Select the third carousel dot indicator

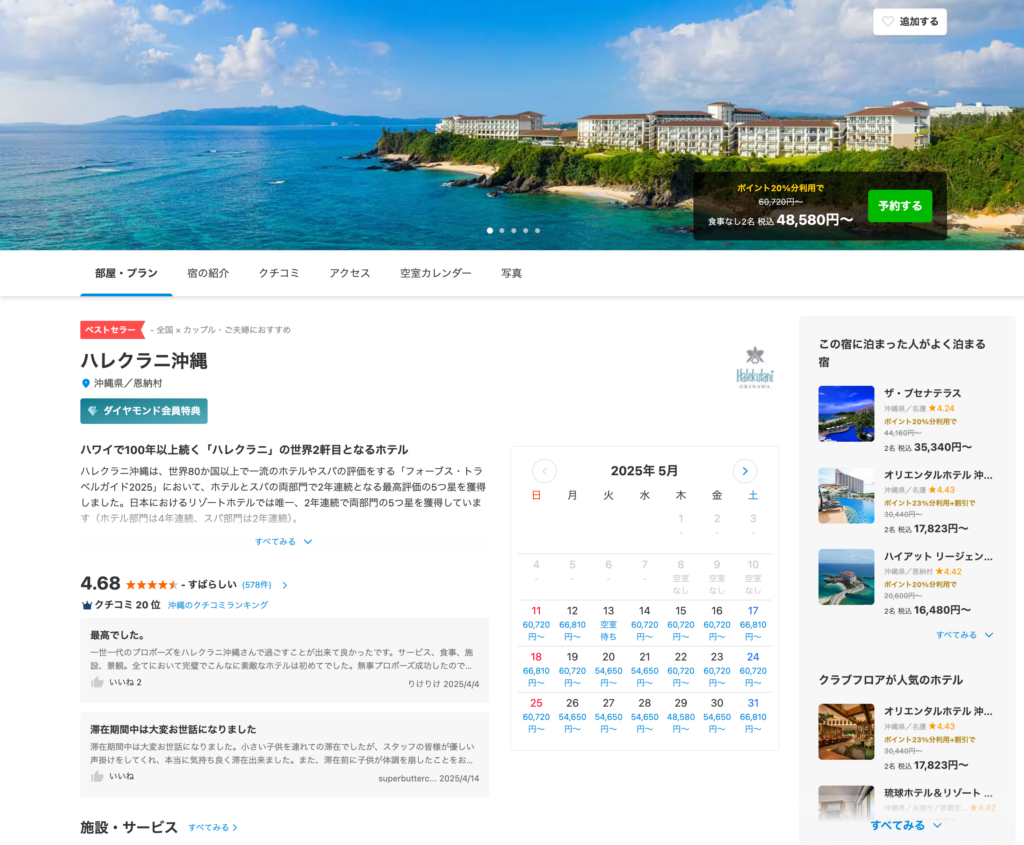[514, 231]
